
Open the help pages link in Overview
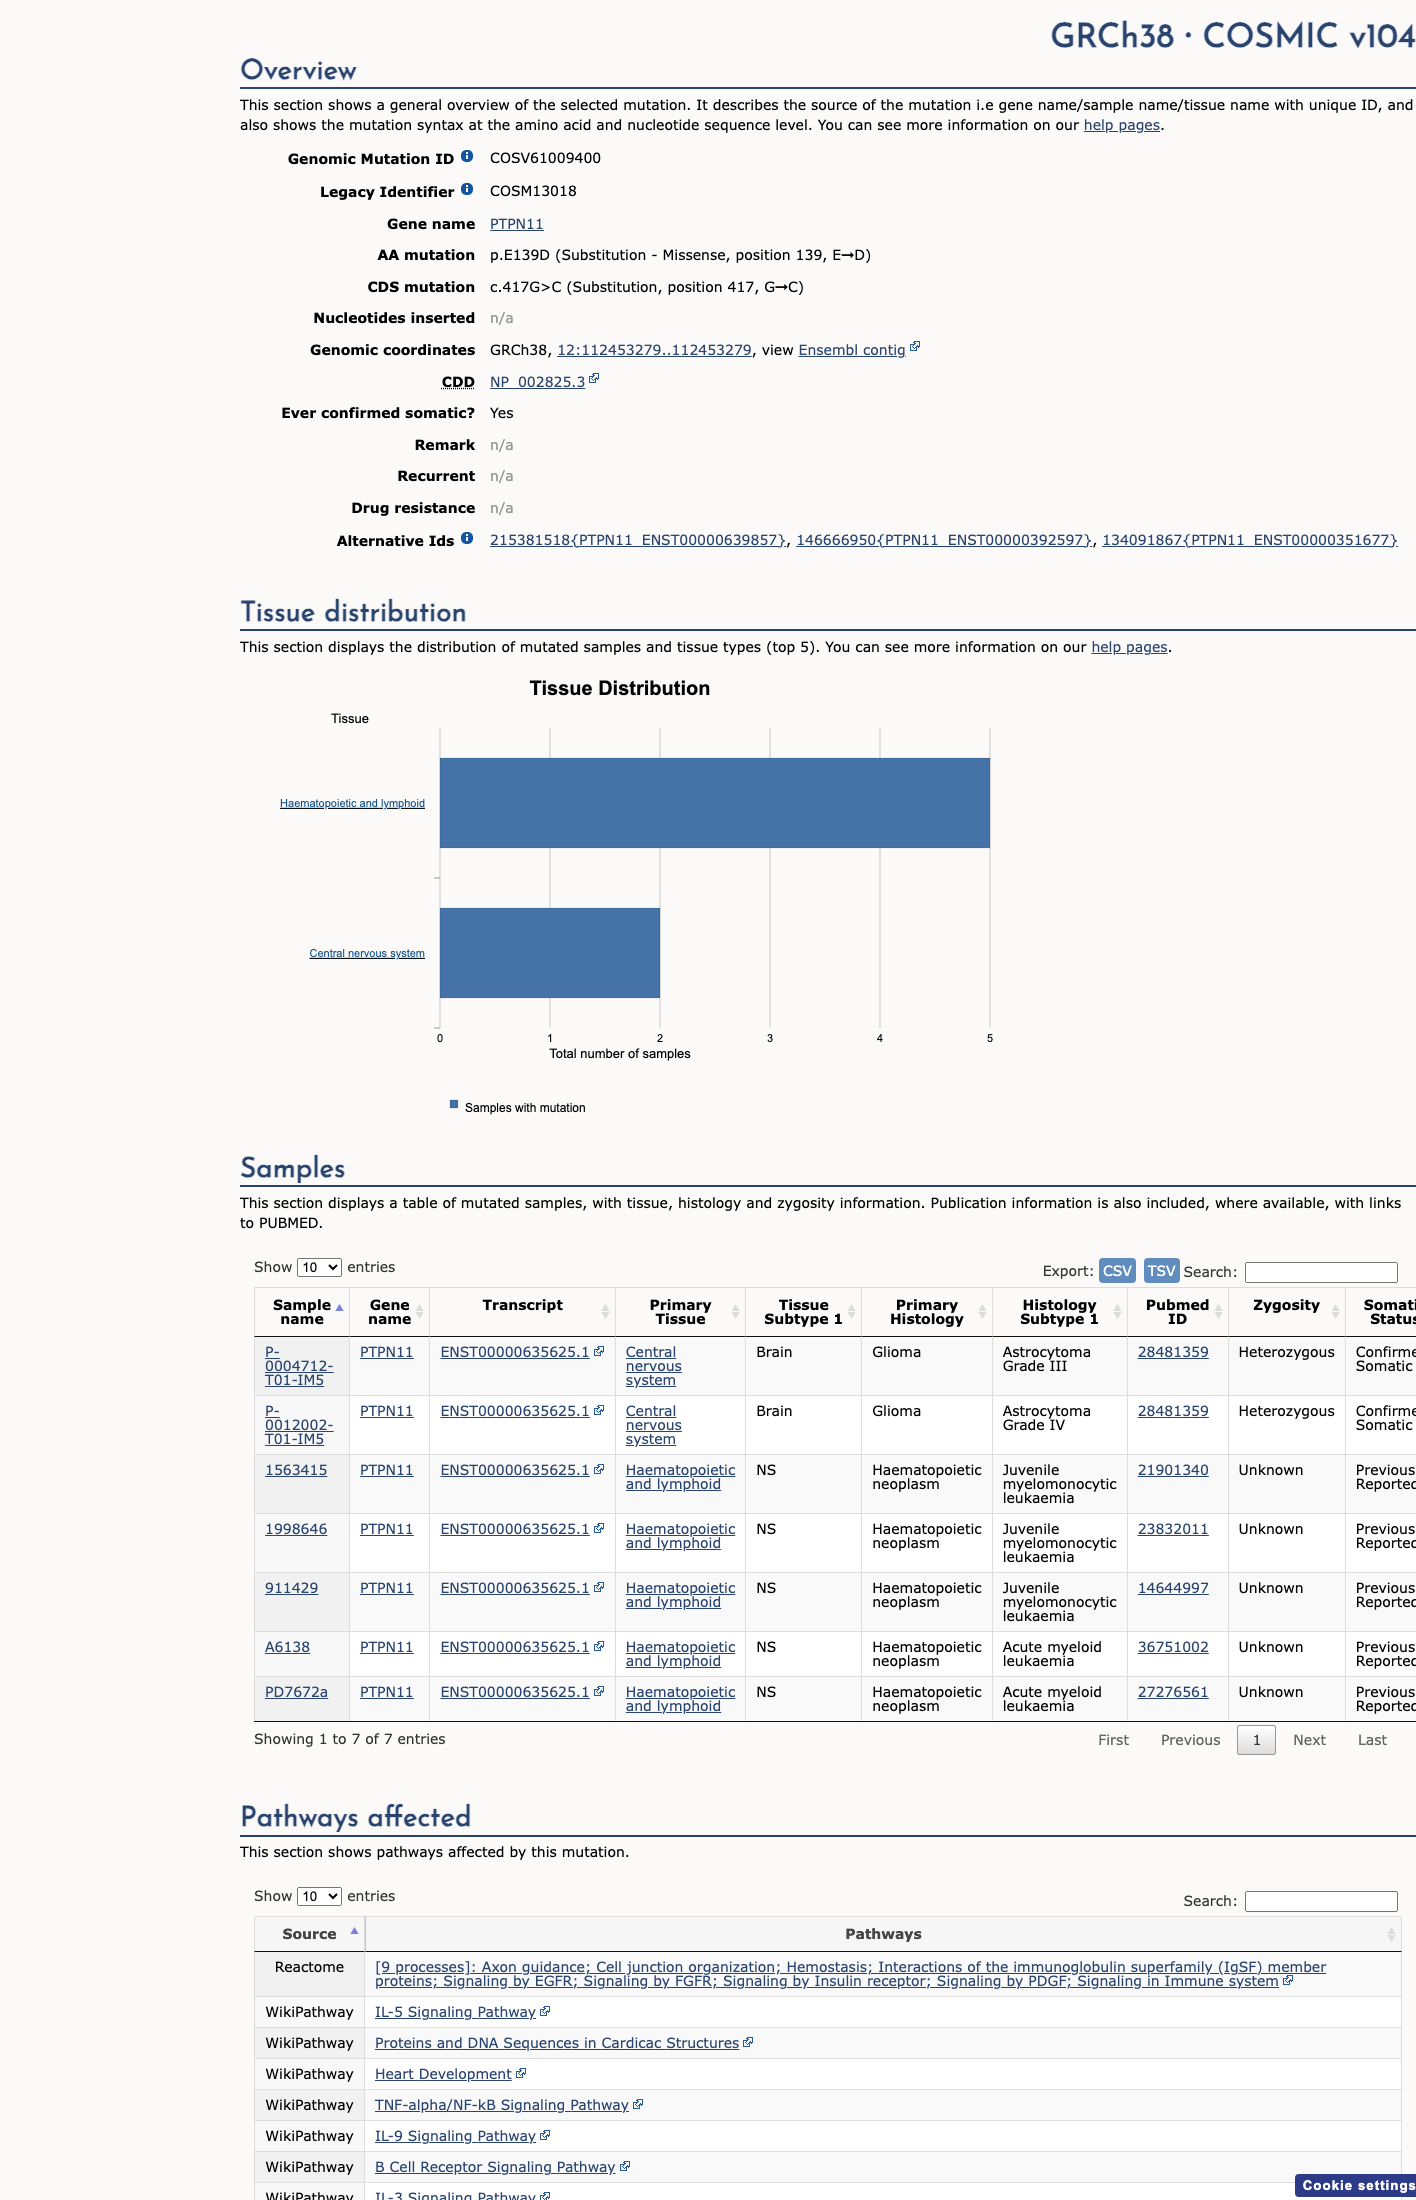tap(1122, 125)
